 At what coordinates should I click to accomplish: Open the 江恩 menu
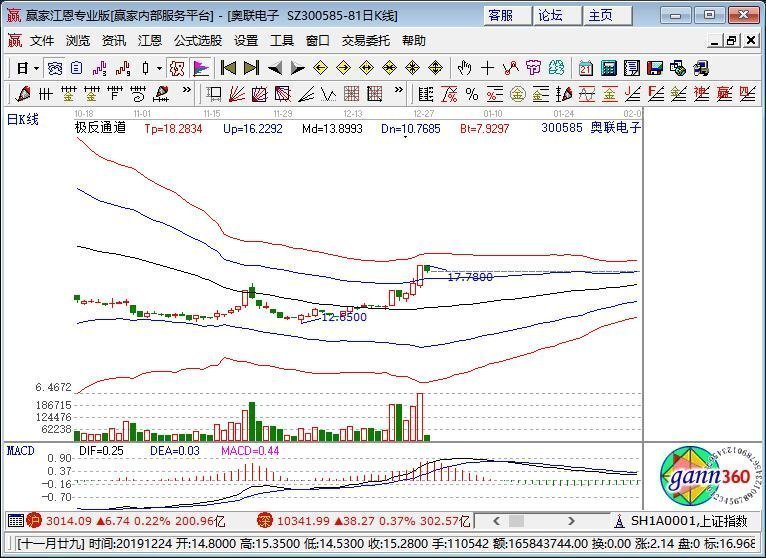click(150, 41)
